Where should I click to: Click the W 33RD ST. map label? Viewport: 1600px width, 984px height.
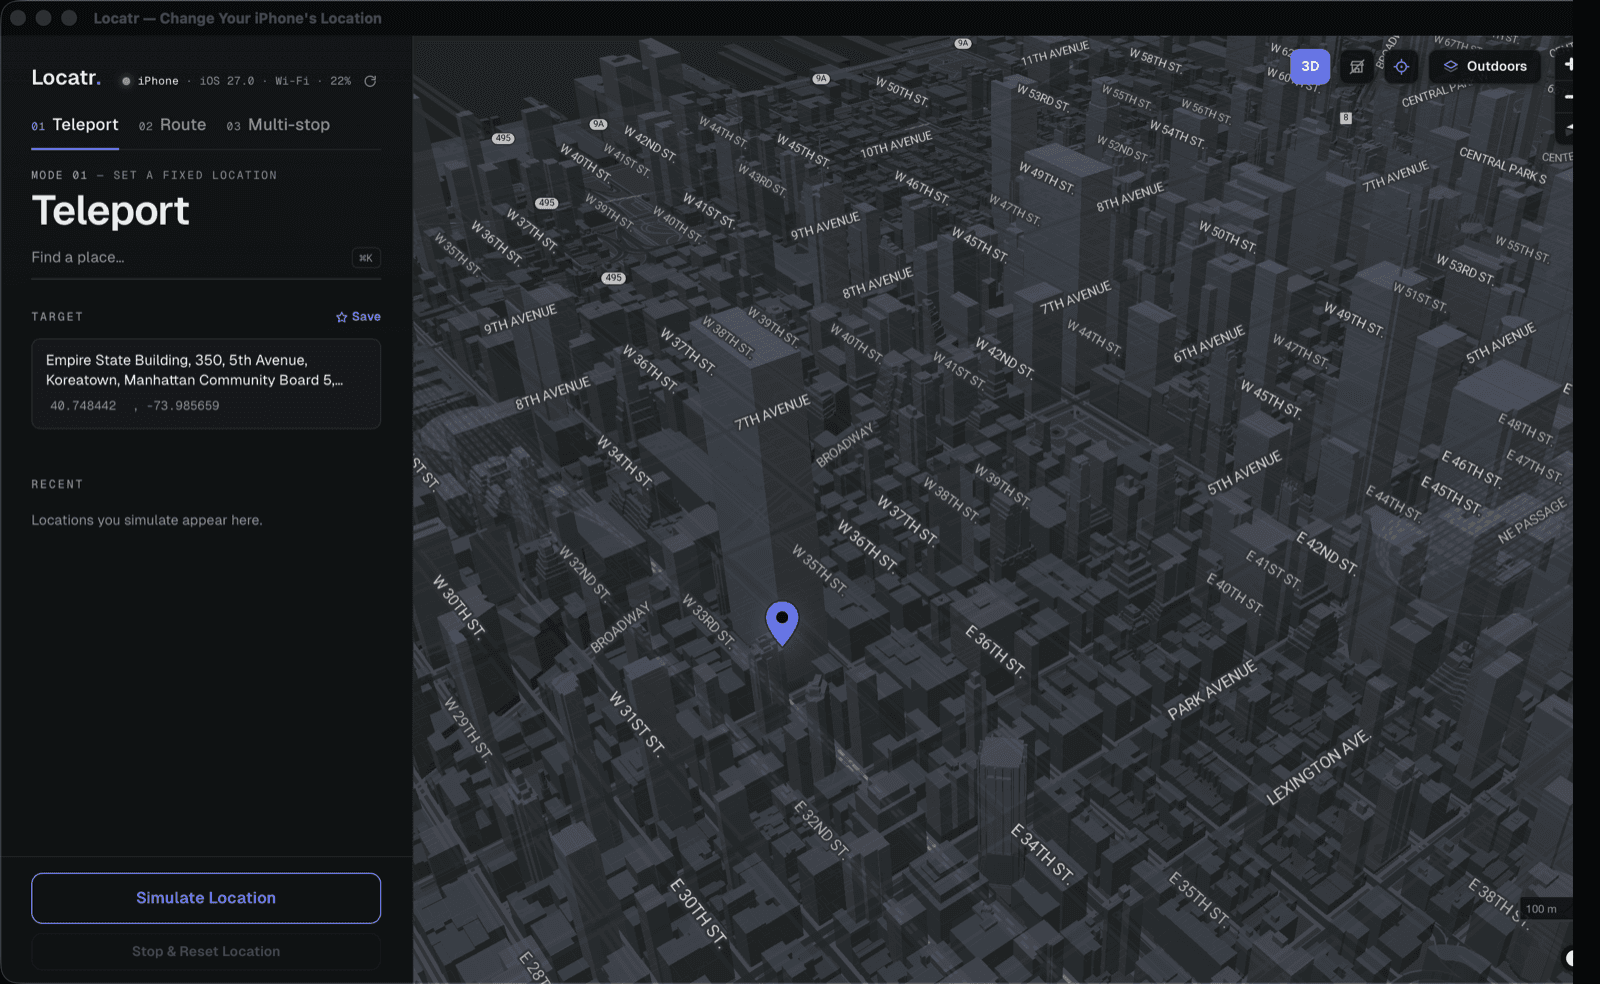708,621
